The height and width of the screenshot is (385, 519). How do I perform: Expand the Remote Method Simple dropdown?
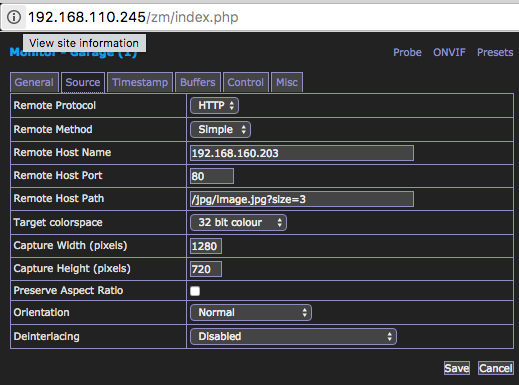pos(220,129)
